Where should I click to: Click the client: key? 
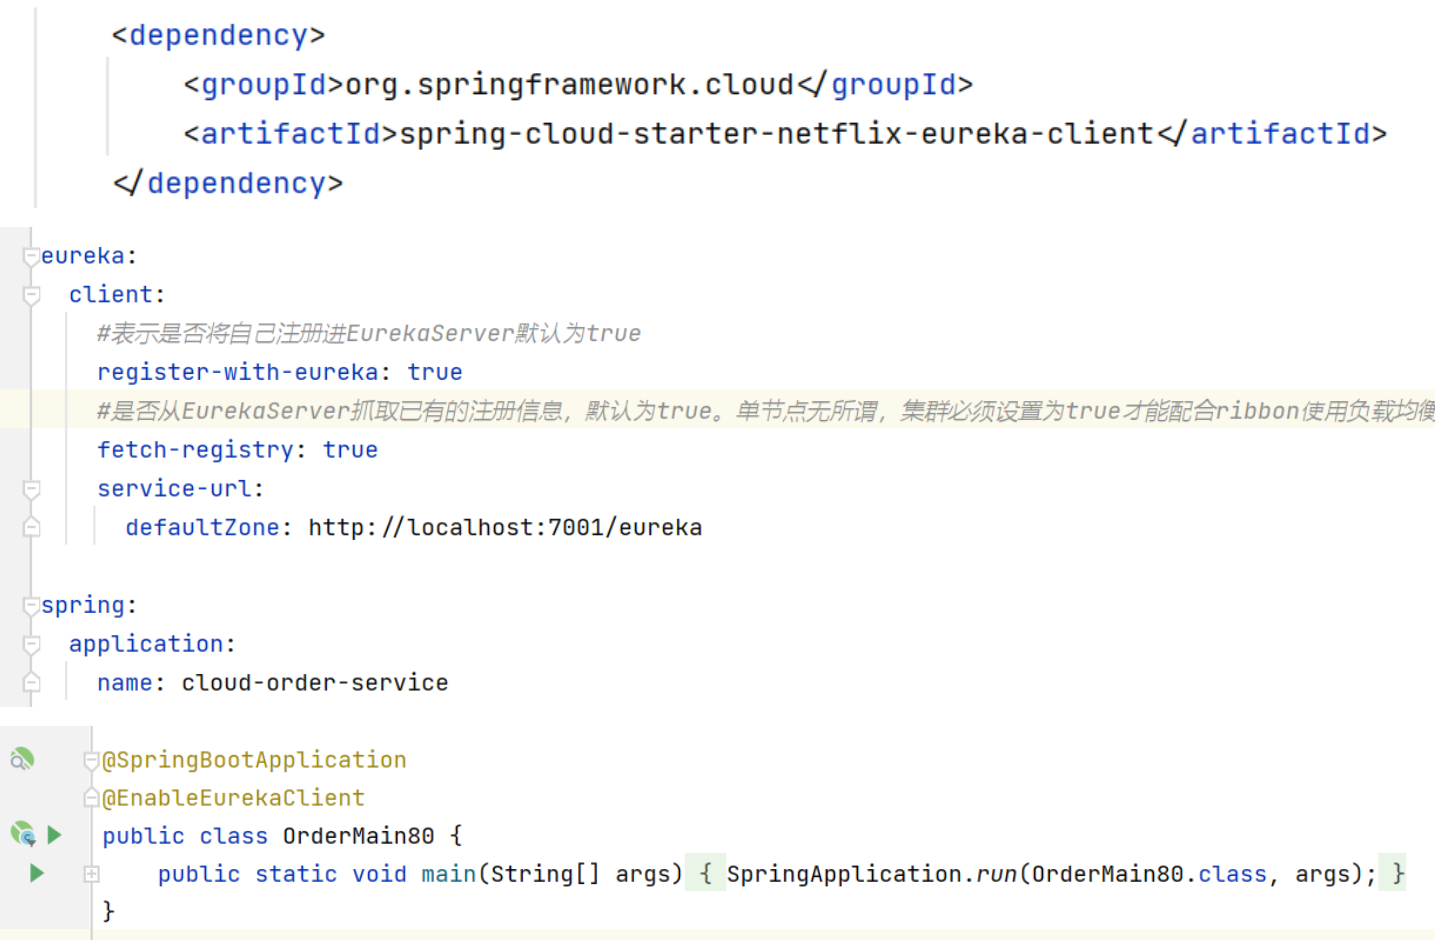tap(117, 295)
